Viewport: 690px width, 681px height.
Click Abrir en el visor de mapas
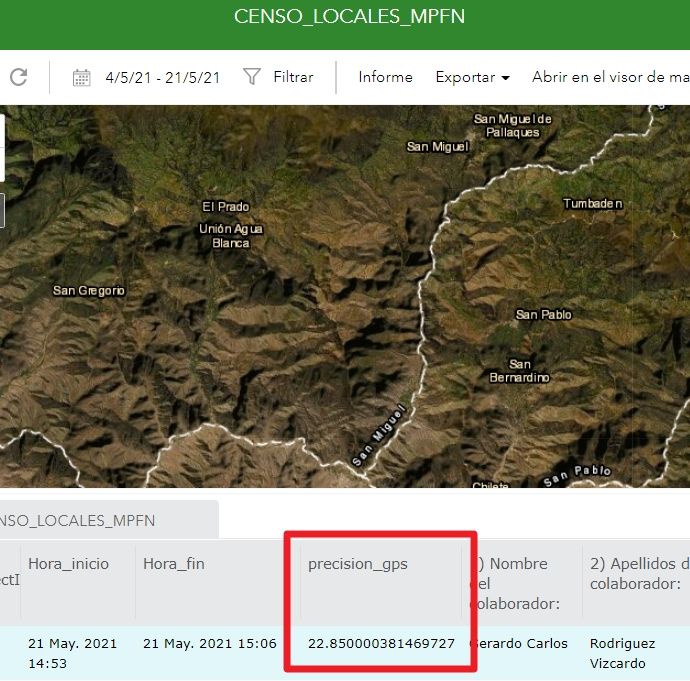coord(611,77)
